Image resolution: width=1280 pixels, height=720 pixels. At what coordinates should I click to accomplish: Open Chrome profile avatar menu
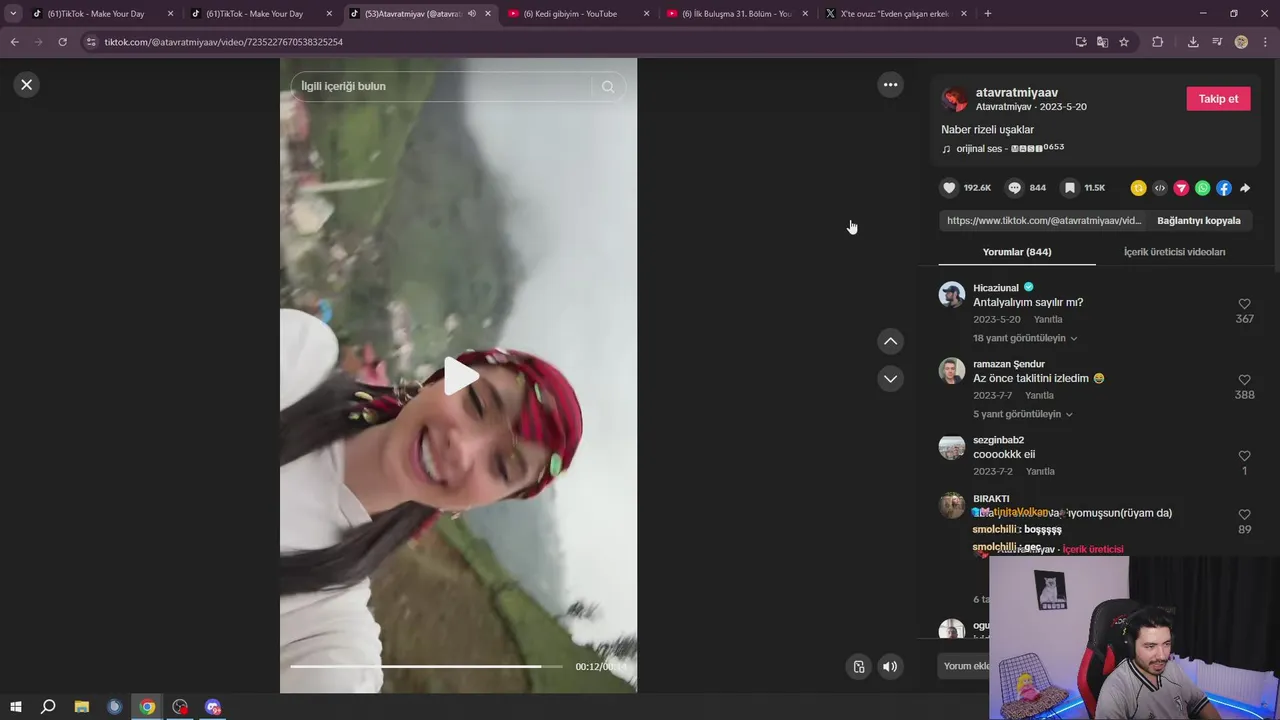pos(1241,42)
